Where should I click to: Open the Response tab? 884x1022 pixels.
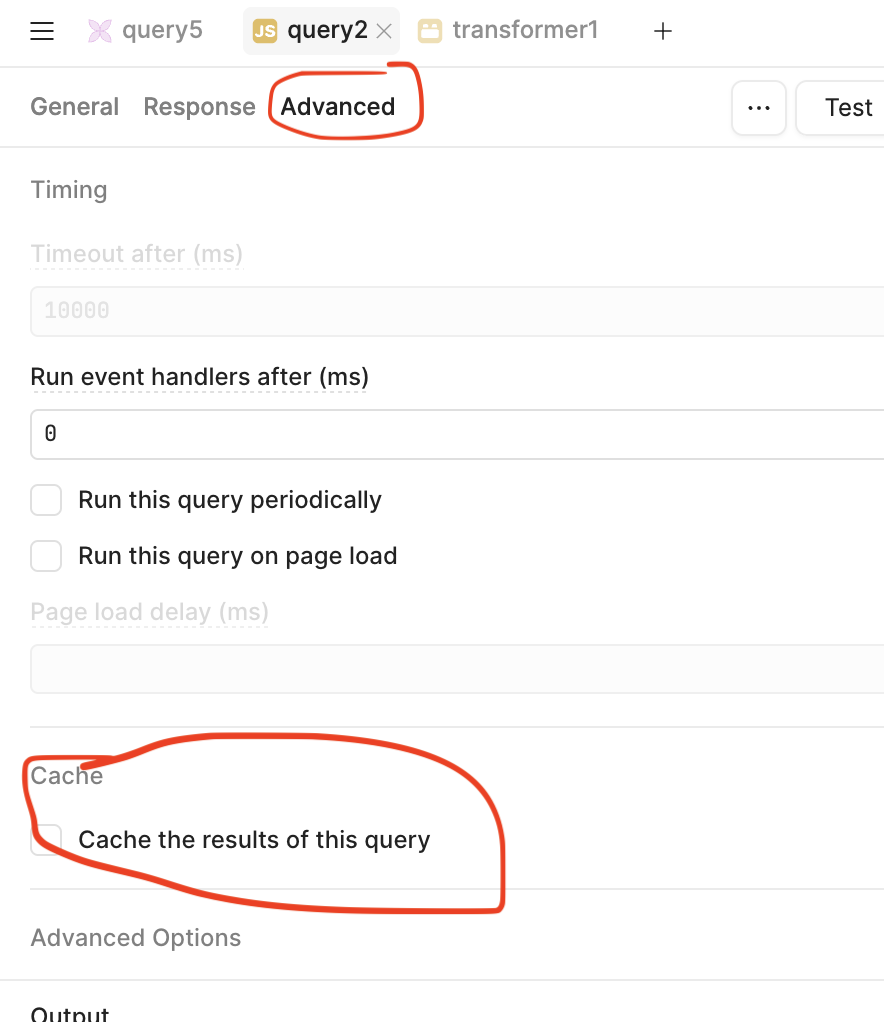click(x=200, y=107)
